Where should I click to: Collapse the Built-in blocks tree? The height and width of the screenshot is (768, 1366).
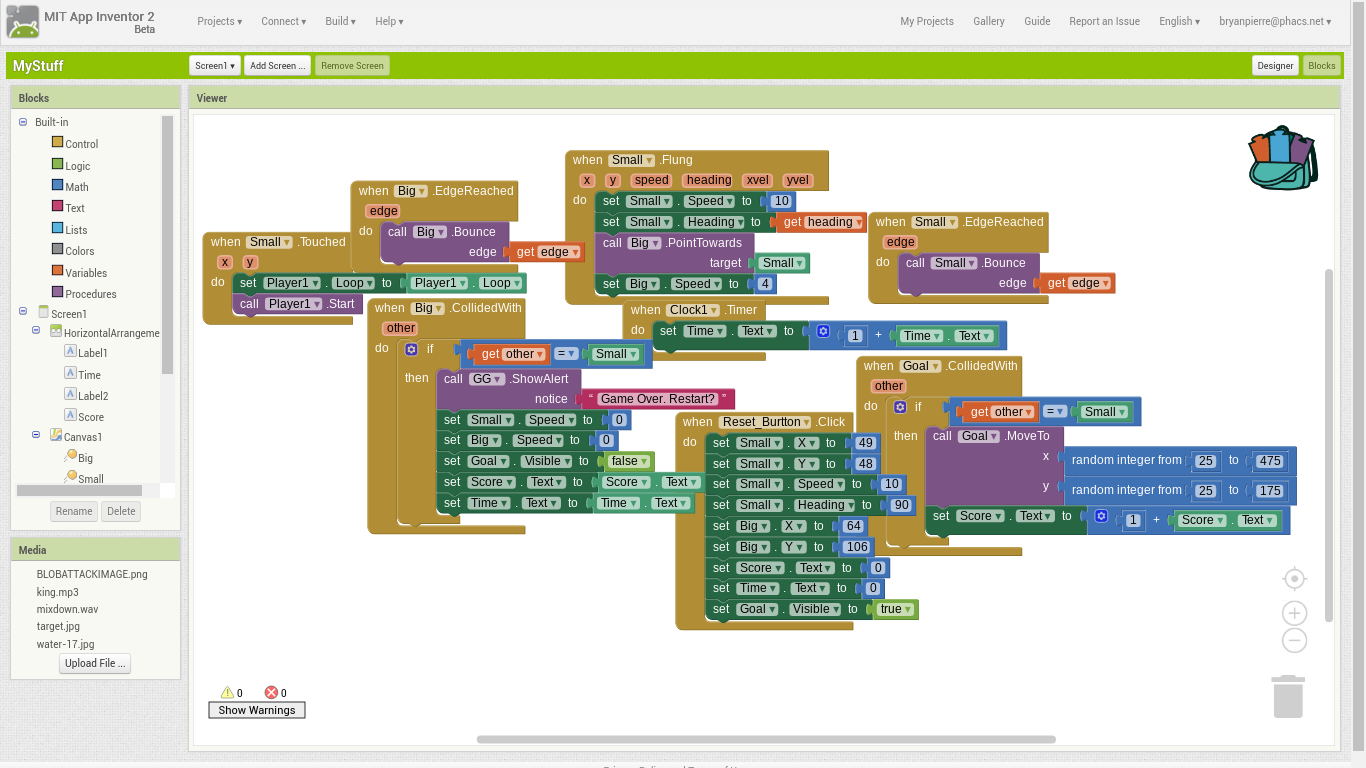(23, 122)
